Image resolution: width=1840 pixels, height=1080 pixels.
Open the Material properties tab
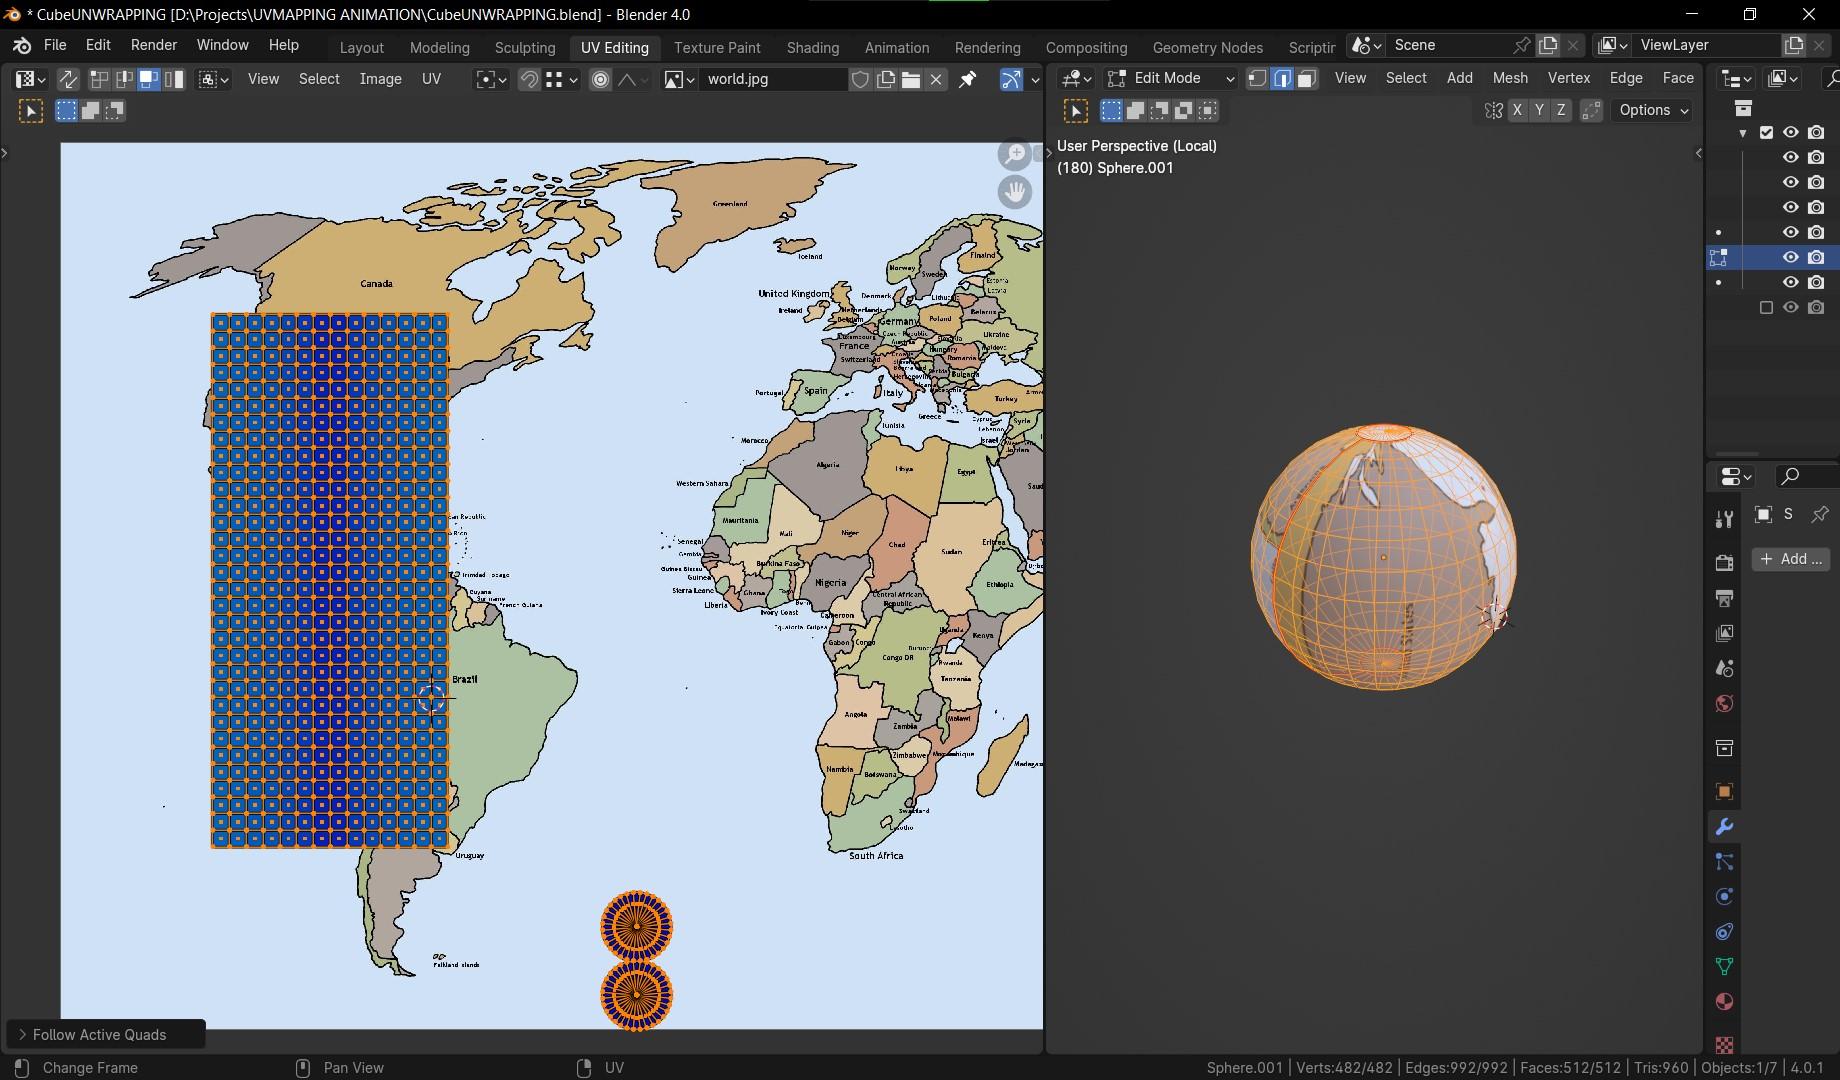point(1724,1001)
